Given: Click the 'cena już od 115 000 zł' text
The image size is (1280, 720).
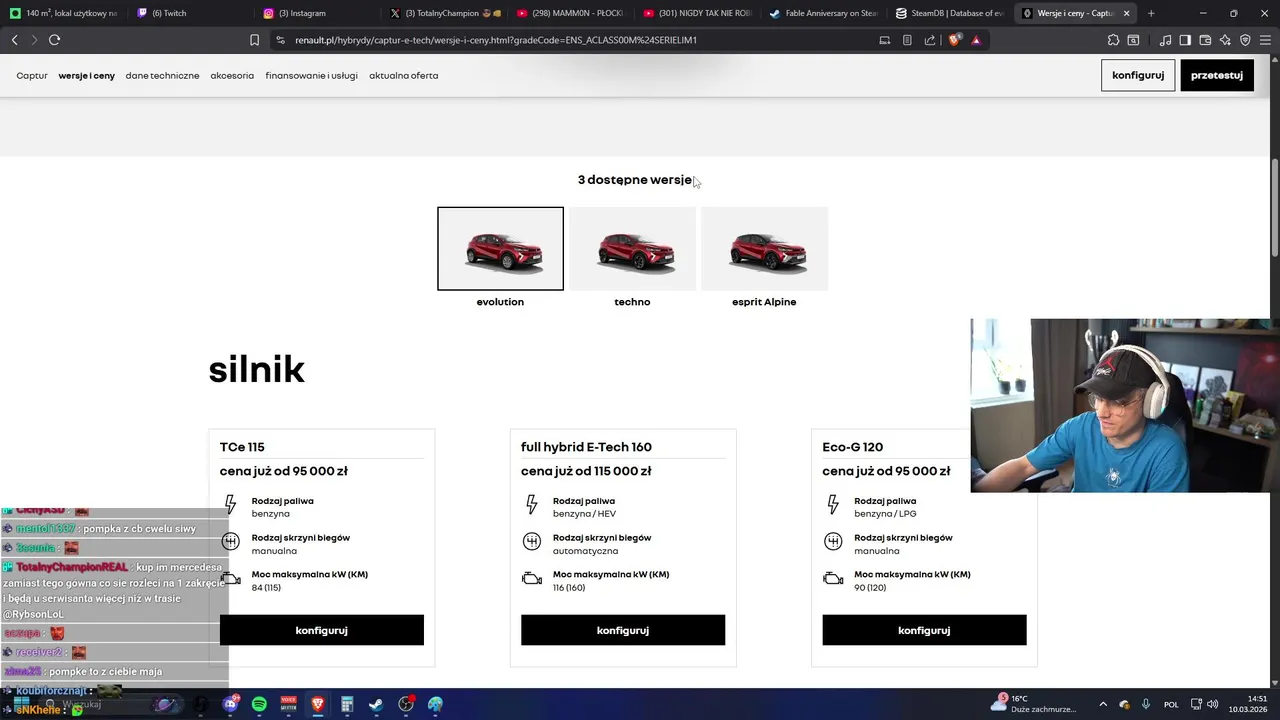Looking at the screenshot, I should [x=586, y=471].
